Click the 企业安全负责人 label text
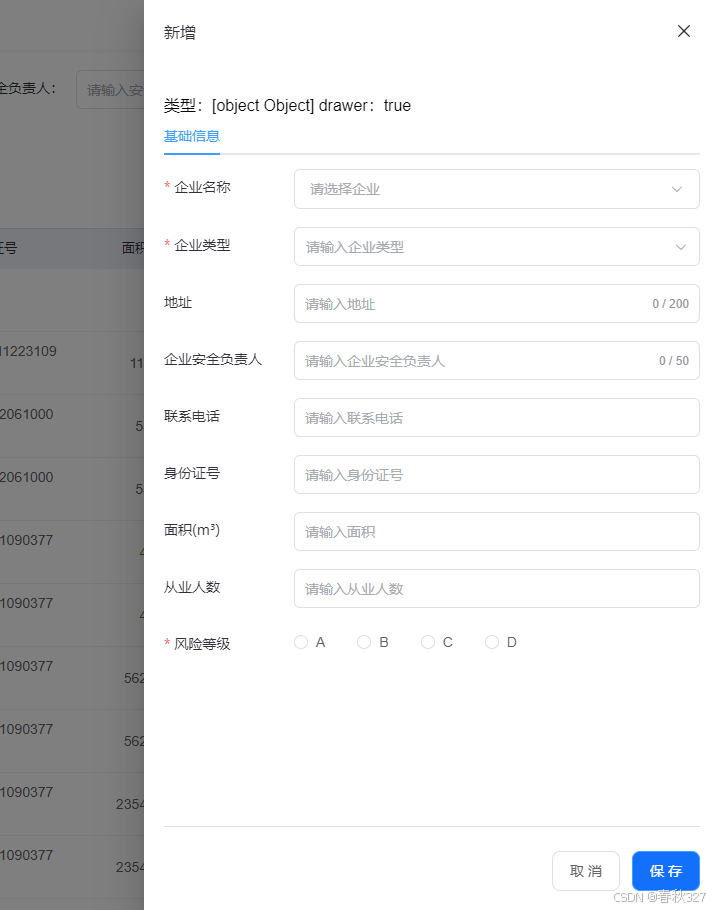Image resolution: width=720 pixels, height=910 pixels. point(212,359)
